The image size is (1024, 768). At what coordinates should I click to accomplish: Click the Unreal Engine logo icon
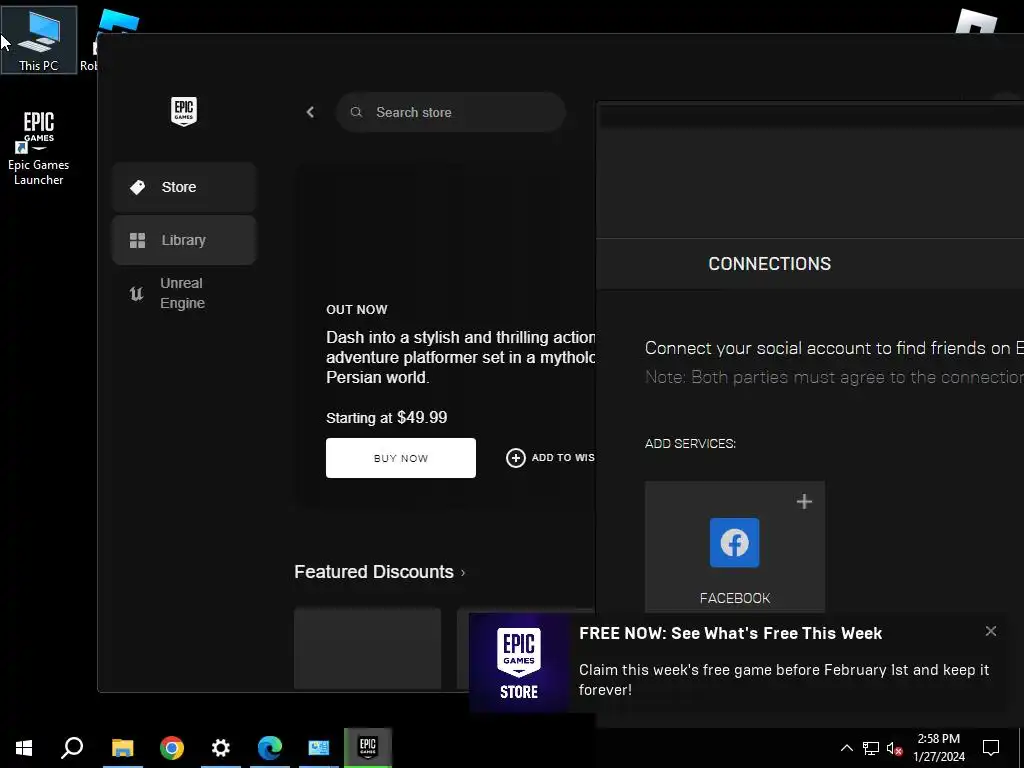point(136,294)
